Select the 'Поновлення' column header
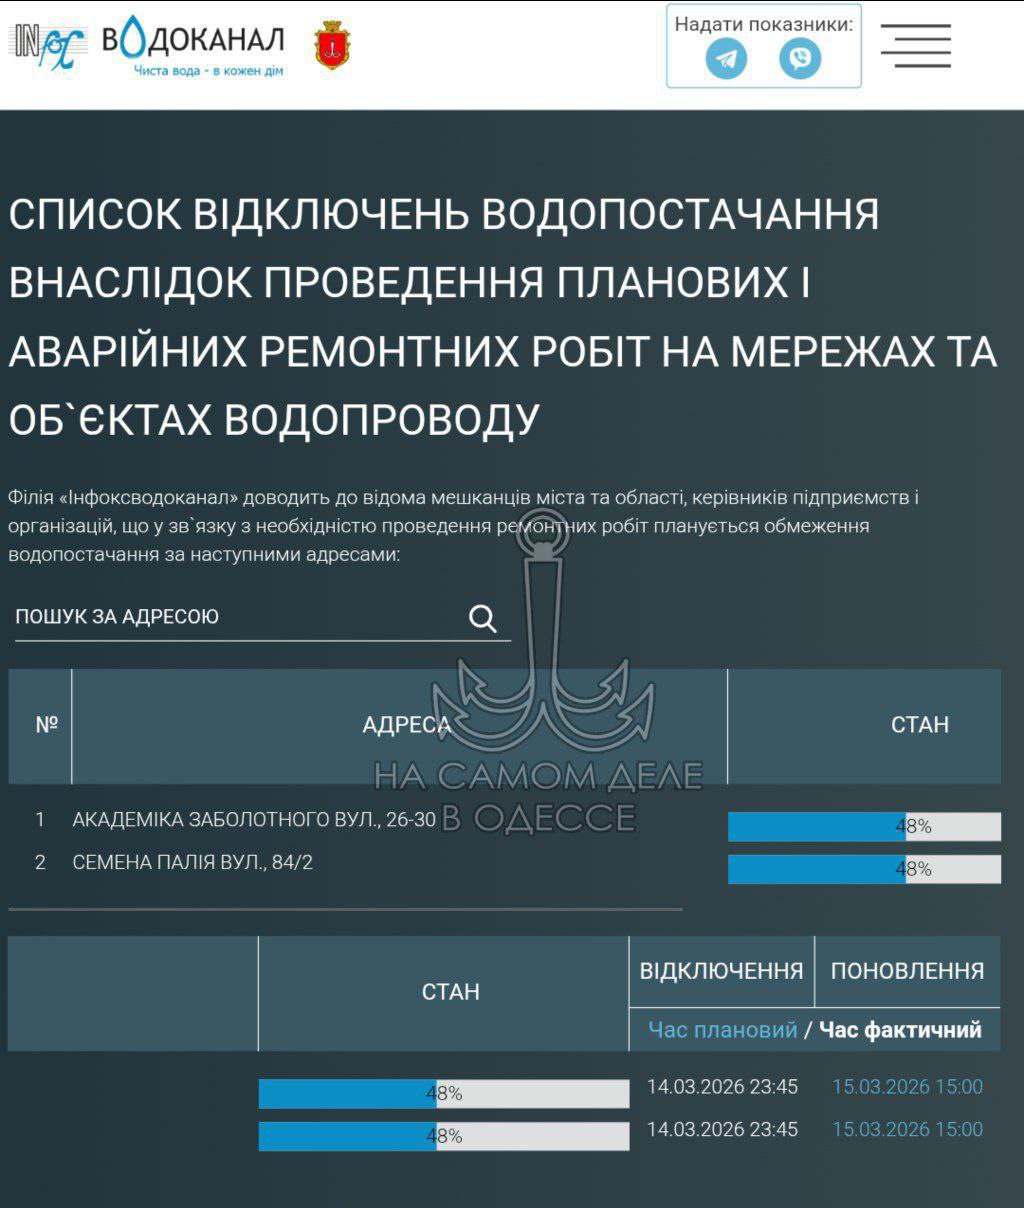Image resolution: width=1024 pixels, height=1208 pixels. tap(907, 971)
